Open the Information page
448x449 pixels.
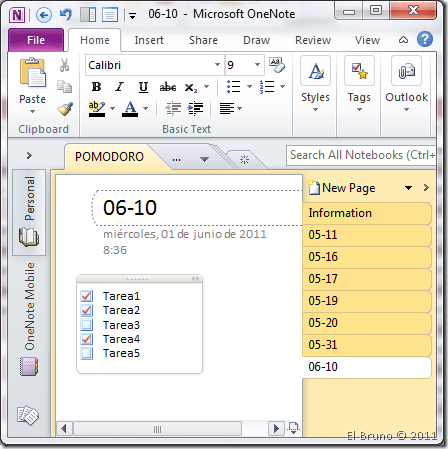367,213
